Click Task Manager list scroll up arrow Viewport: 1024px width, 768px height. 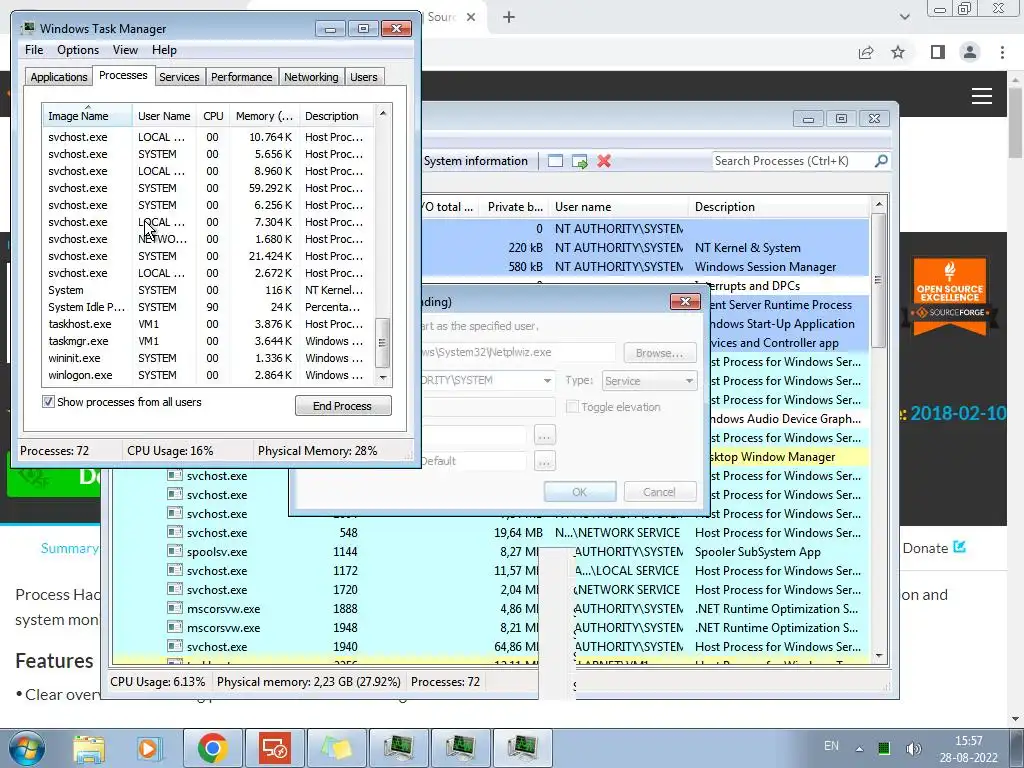[x=383, y=113]
